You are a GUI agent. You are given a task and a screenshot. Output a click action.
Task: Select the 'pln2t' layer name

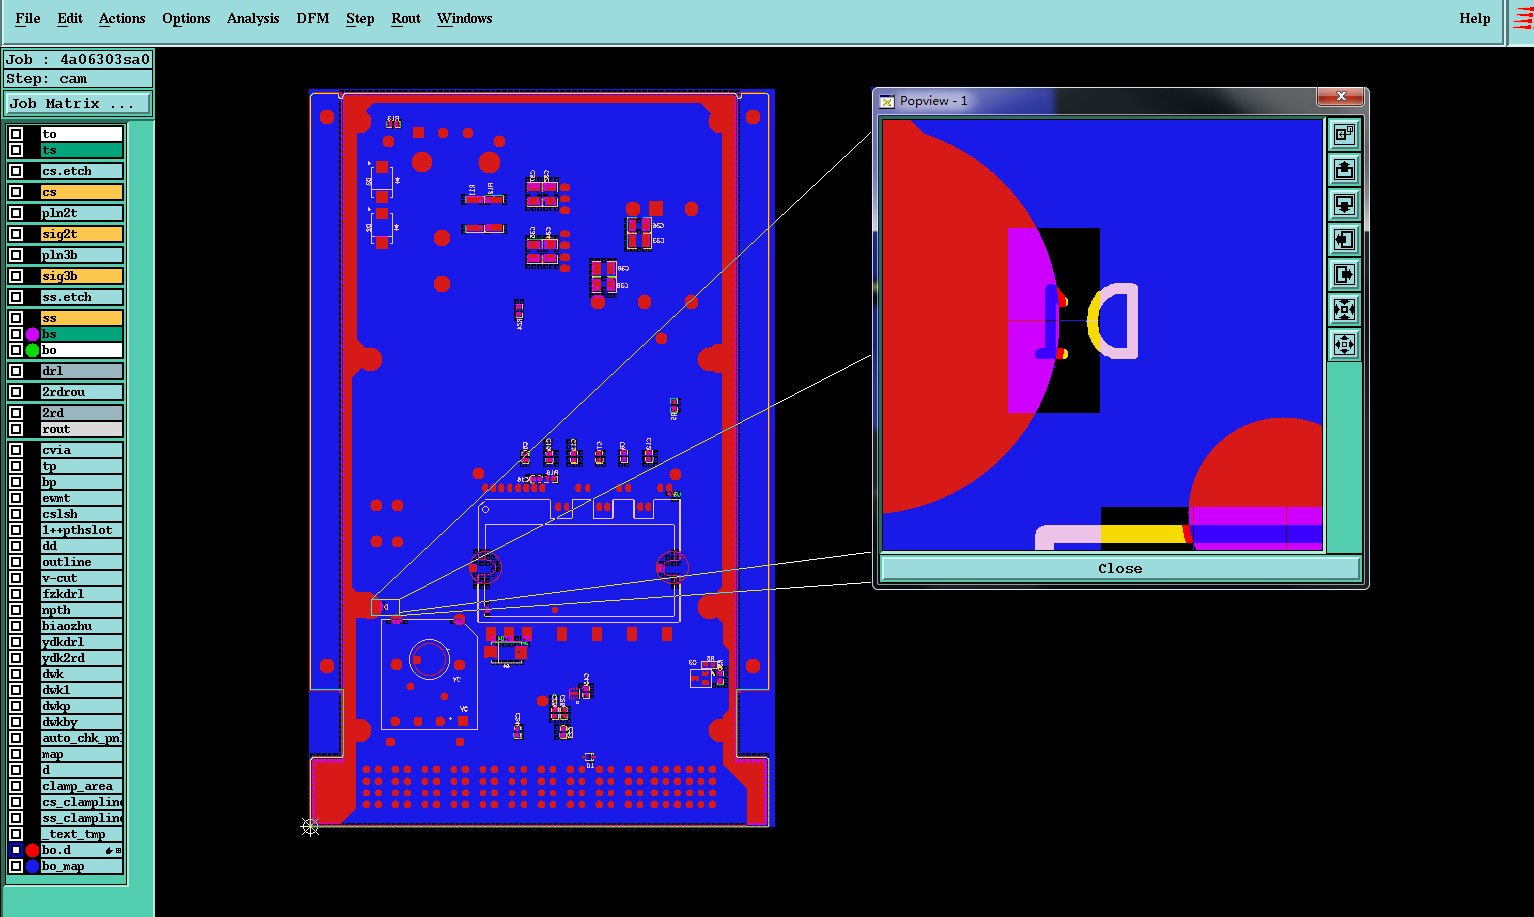coord(81,213)
